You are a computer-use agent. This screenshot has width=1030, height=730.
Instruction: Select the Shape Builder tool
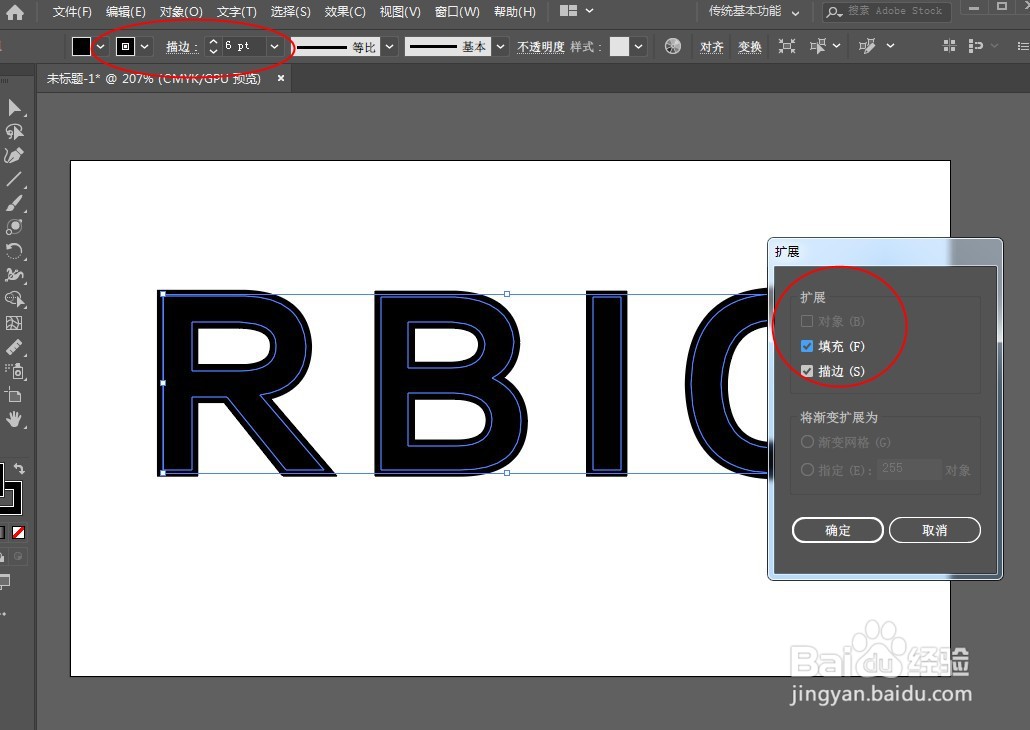click(x=14, y=299)
